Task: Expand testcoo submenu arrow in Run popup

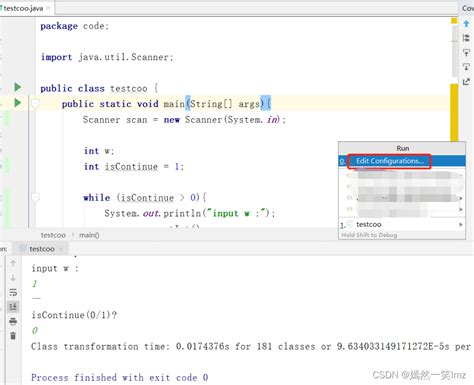Action: click(x=461, y=225)
